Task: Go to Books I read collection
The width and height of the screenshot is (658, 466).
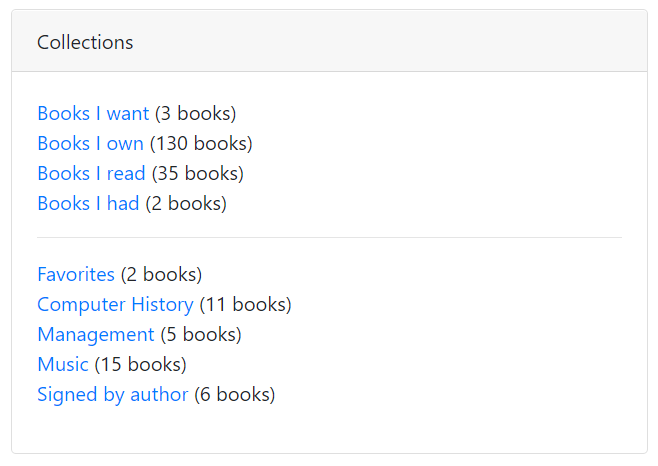Action: tap(91, 174)
